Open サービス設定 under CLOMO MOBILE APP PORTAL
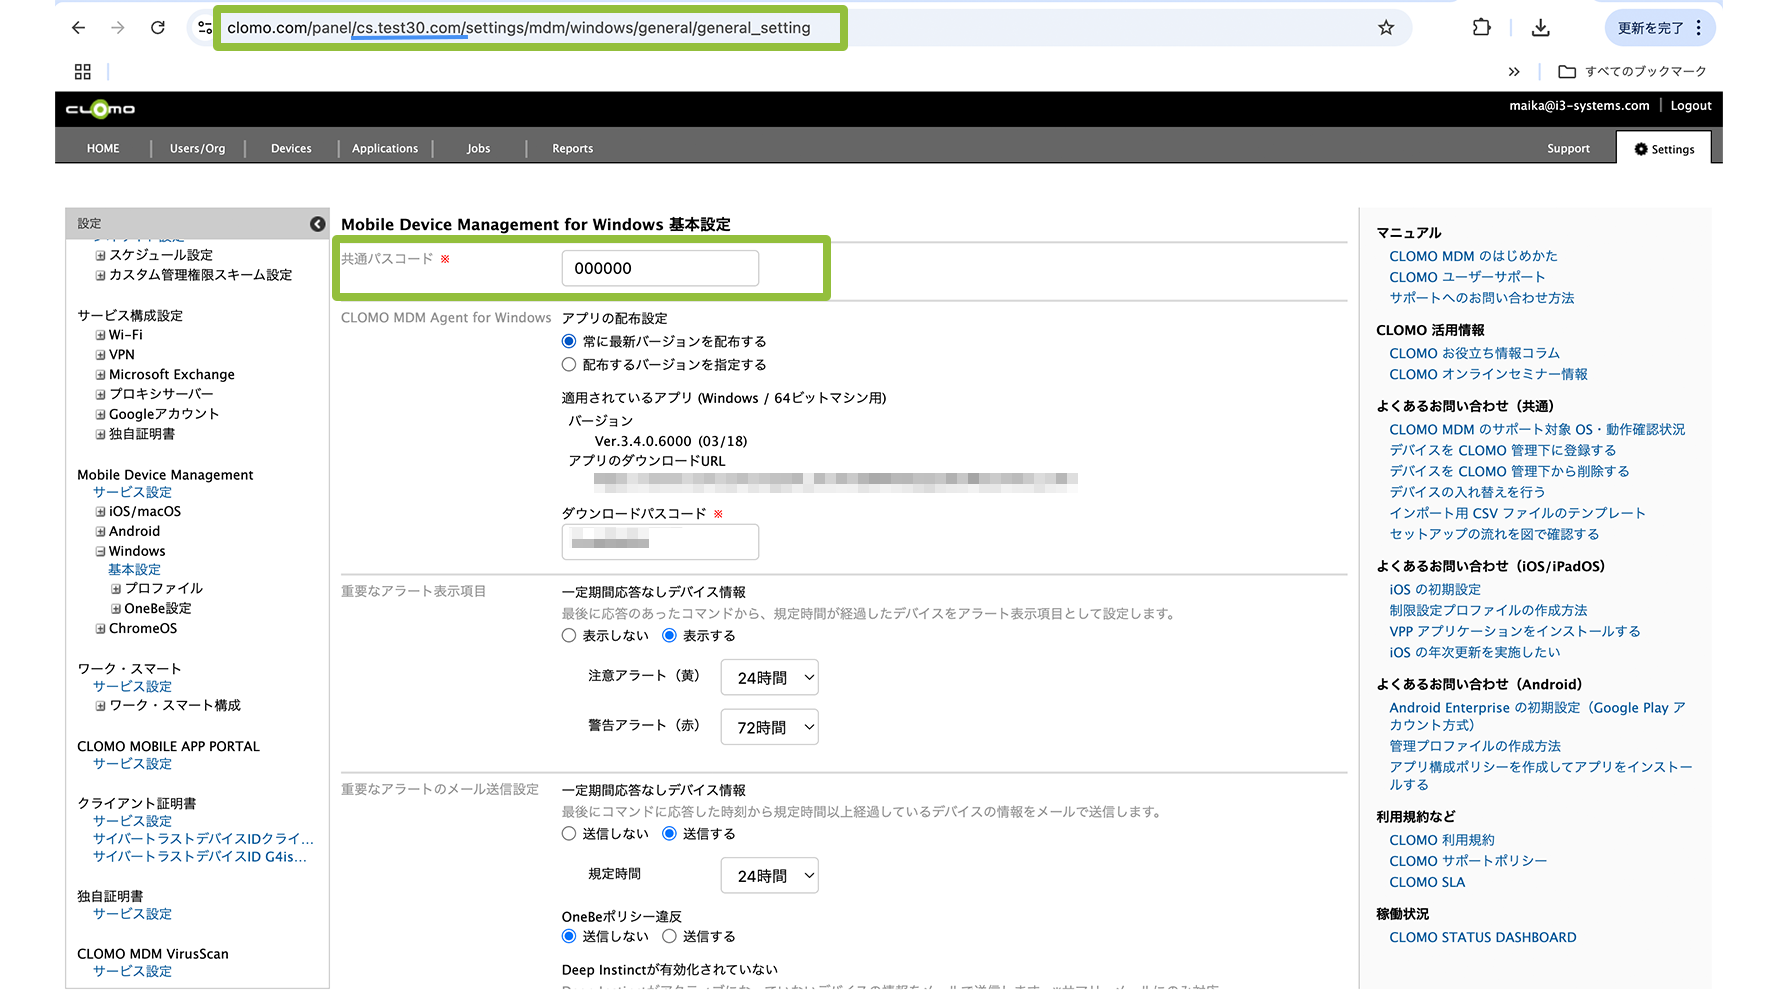The height and width of the screenshot is (1000, 1778). tap(132, 763)
